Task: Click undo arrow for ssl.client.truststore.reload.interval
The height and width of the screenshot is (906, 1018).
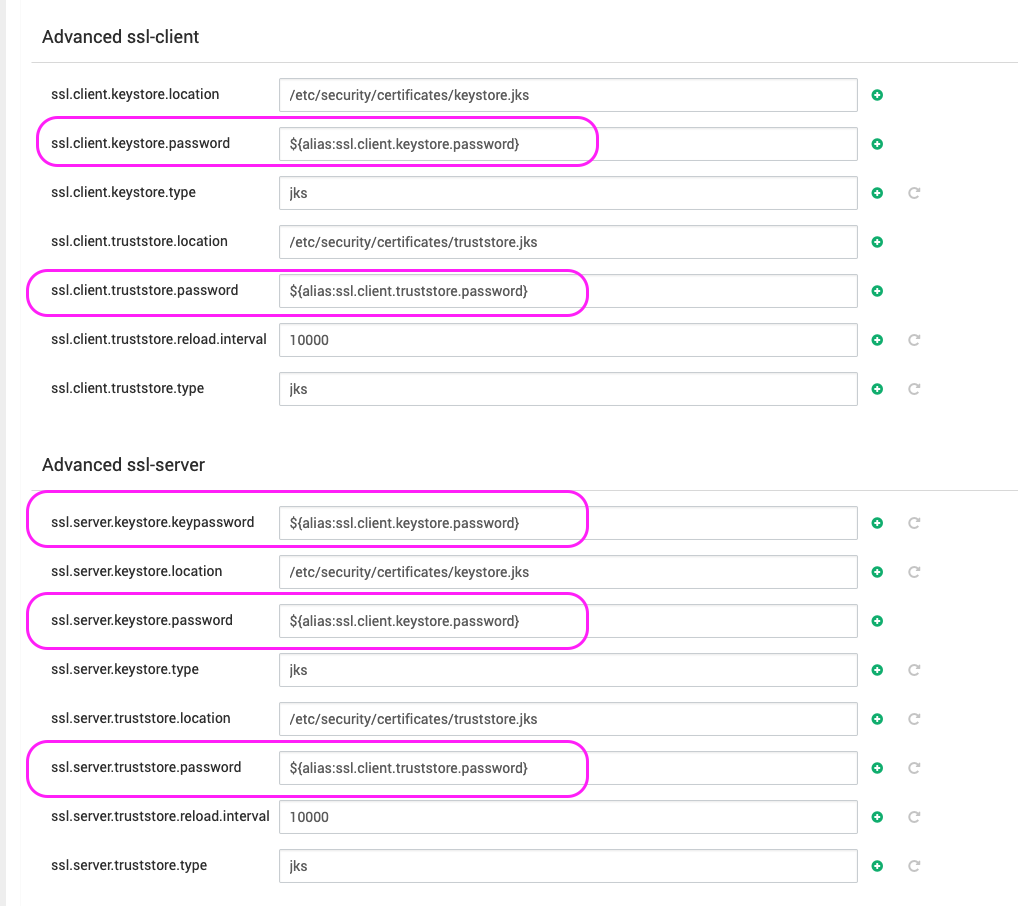Action: tap(913, 340)
